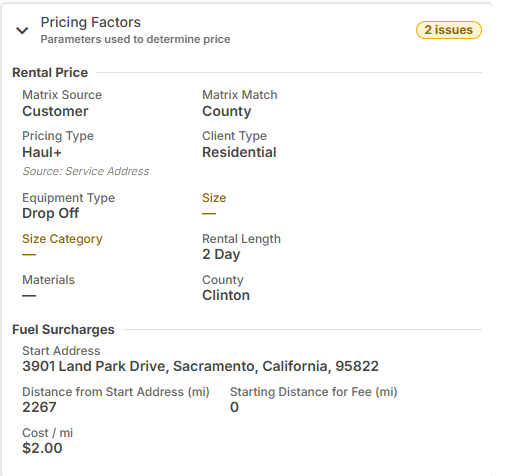Collapse the Pricing Factors section chevron
Viewport: 520px width, 476px height.
pyautogui.click(x=22, y=31)
